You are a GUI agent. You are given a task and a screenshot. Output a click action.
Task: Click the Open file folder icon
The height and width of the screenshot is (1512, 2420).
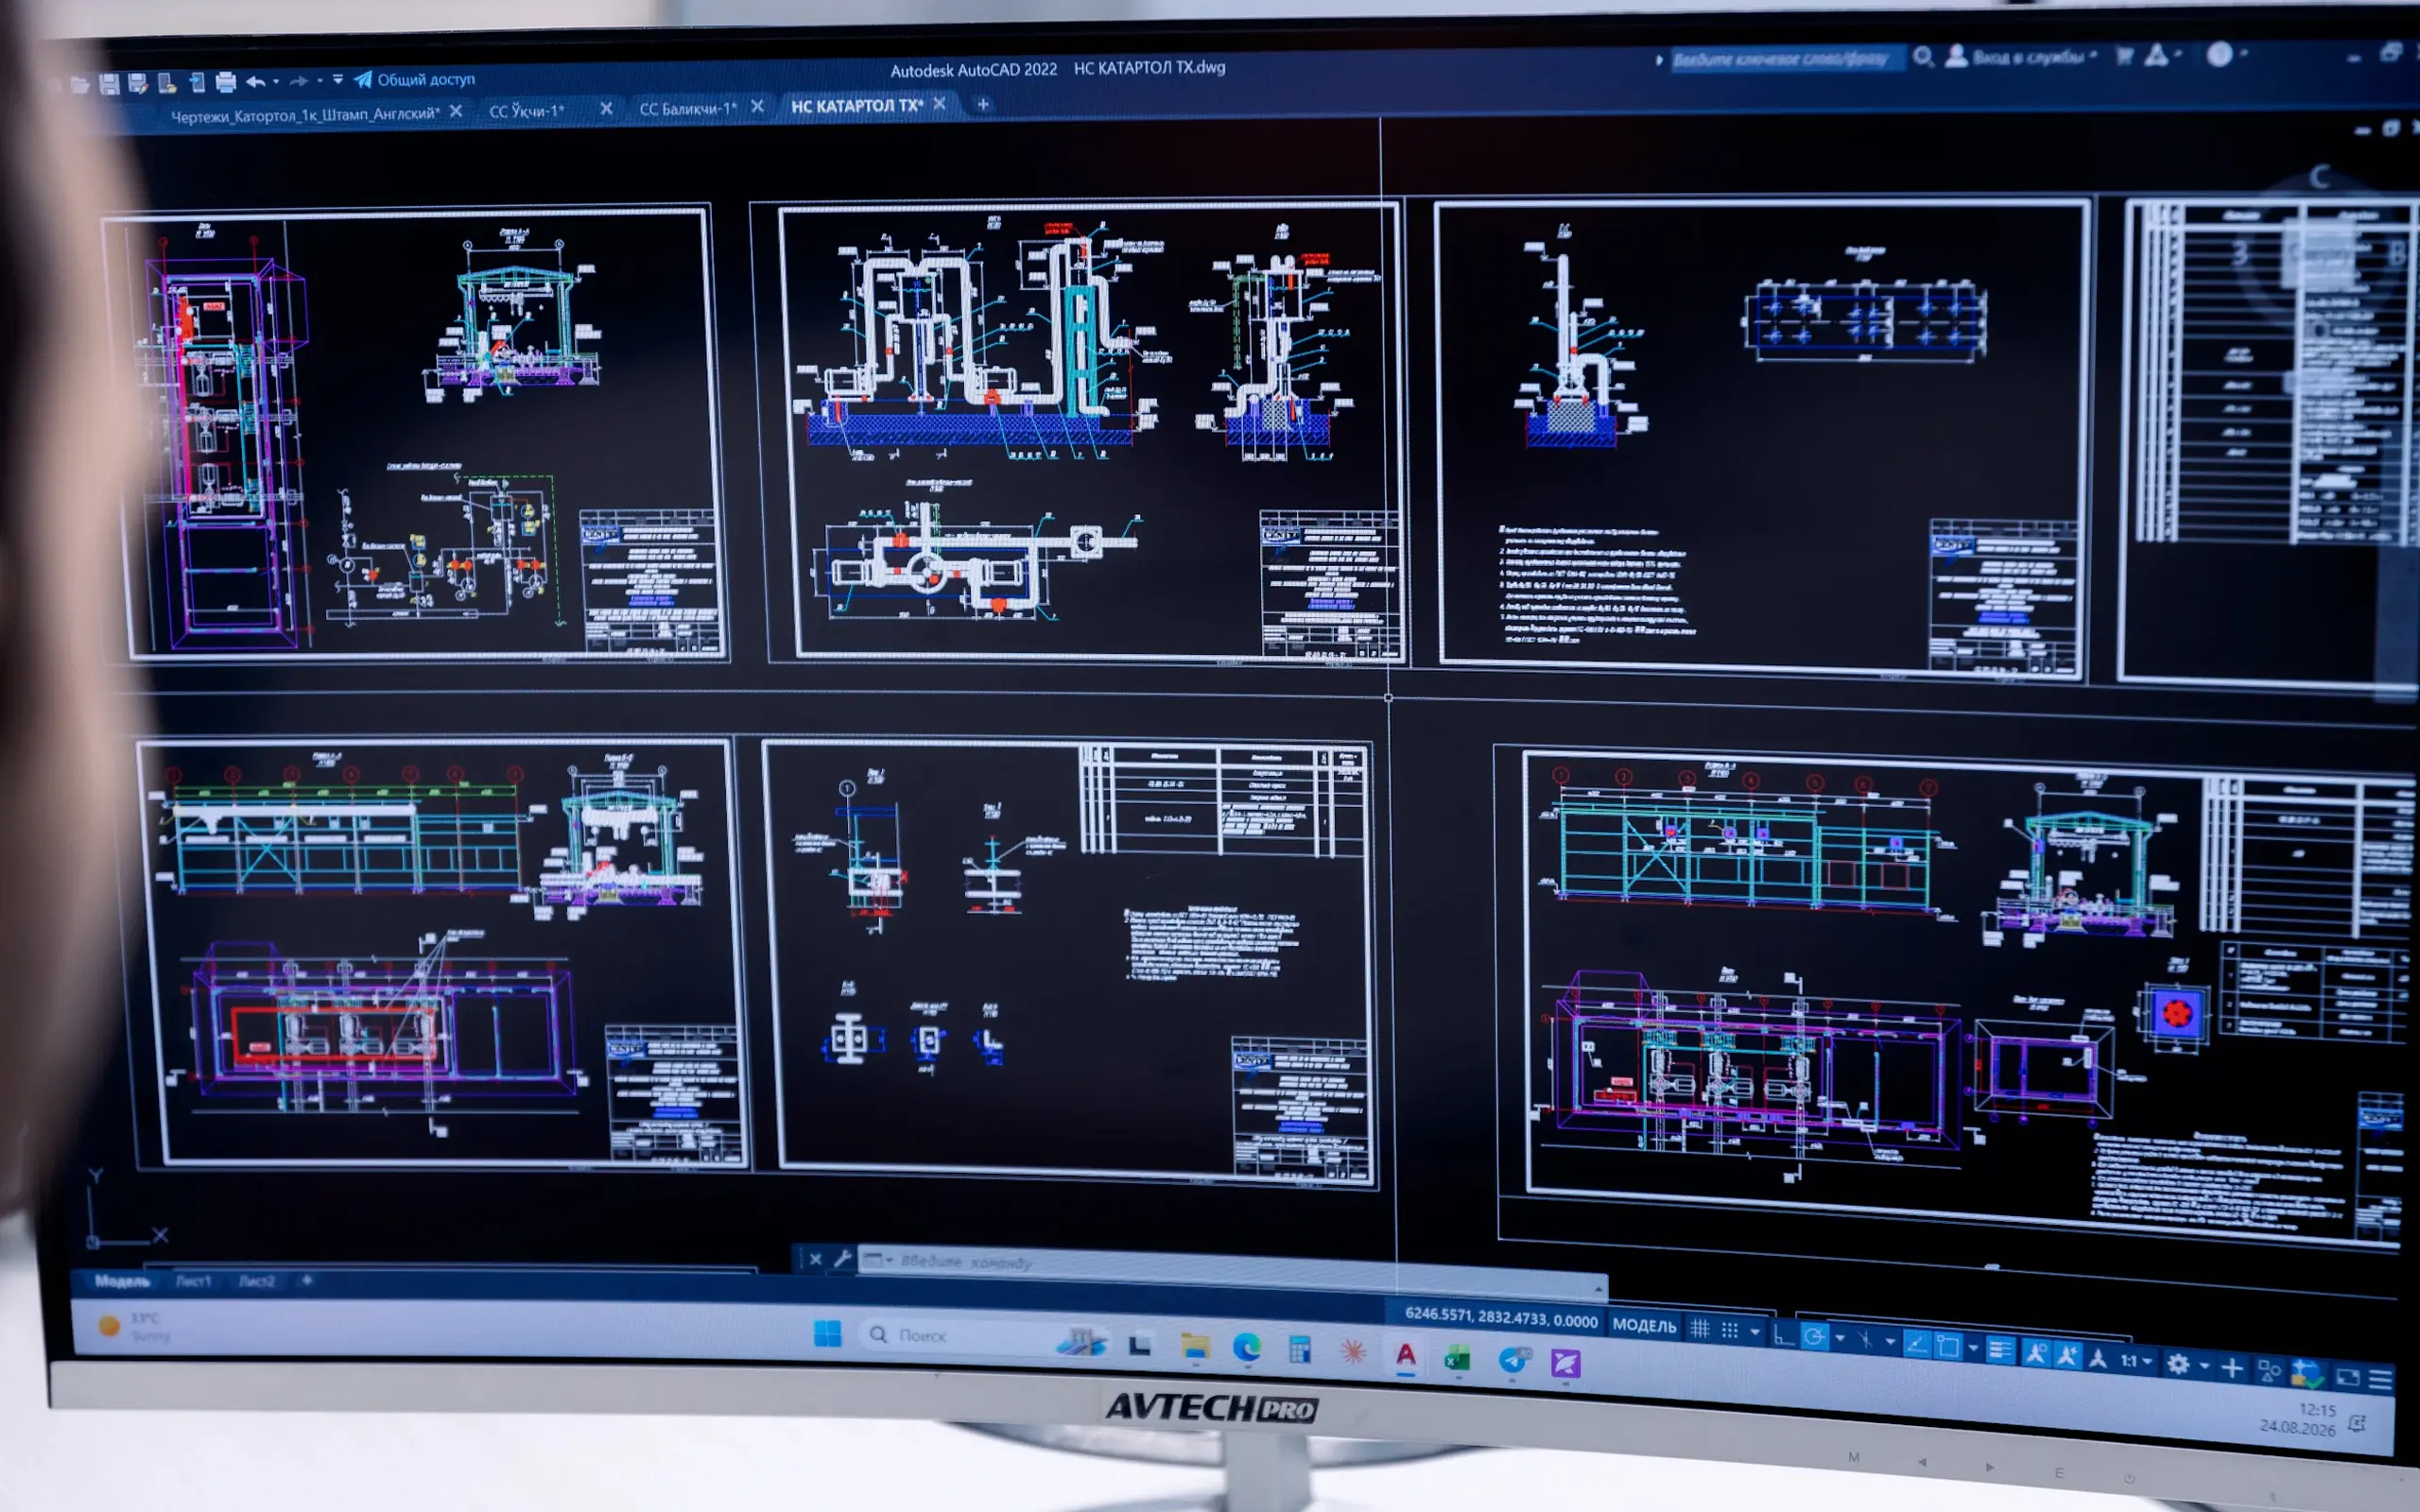(80, 85)
